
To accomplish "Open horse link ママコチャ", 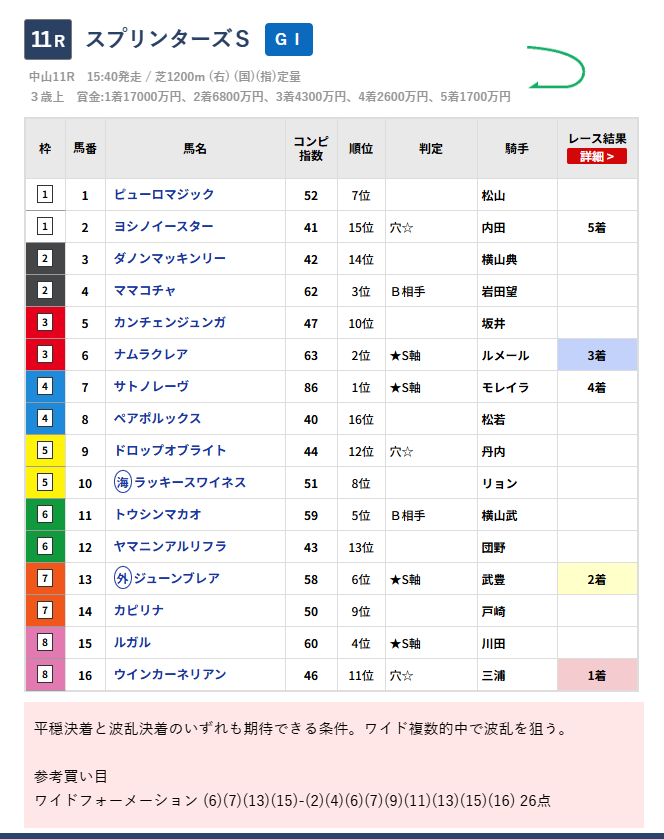I will (145, 291).
